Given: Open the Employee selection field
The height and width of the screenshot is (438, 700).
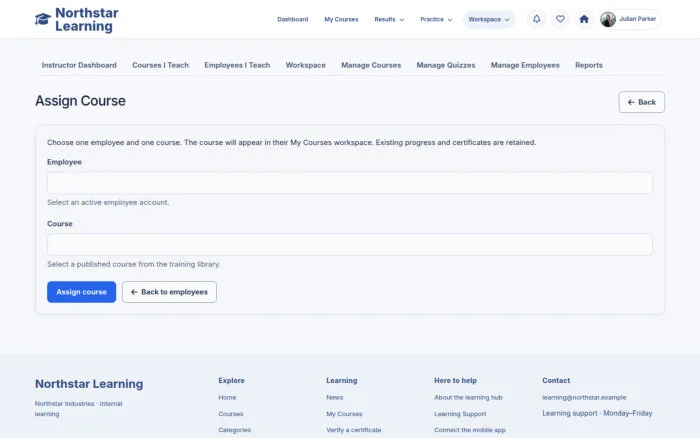Looking at the screenshot, I should 350,183.
